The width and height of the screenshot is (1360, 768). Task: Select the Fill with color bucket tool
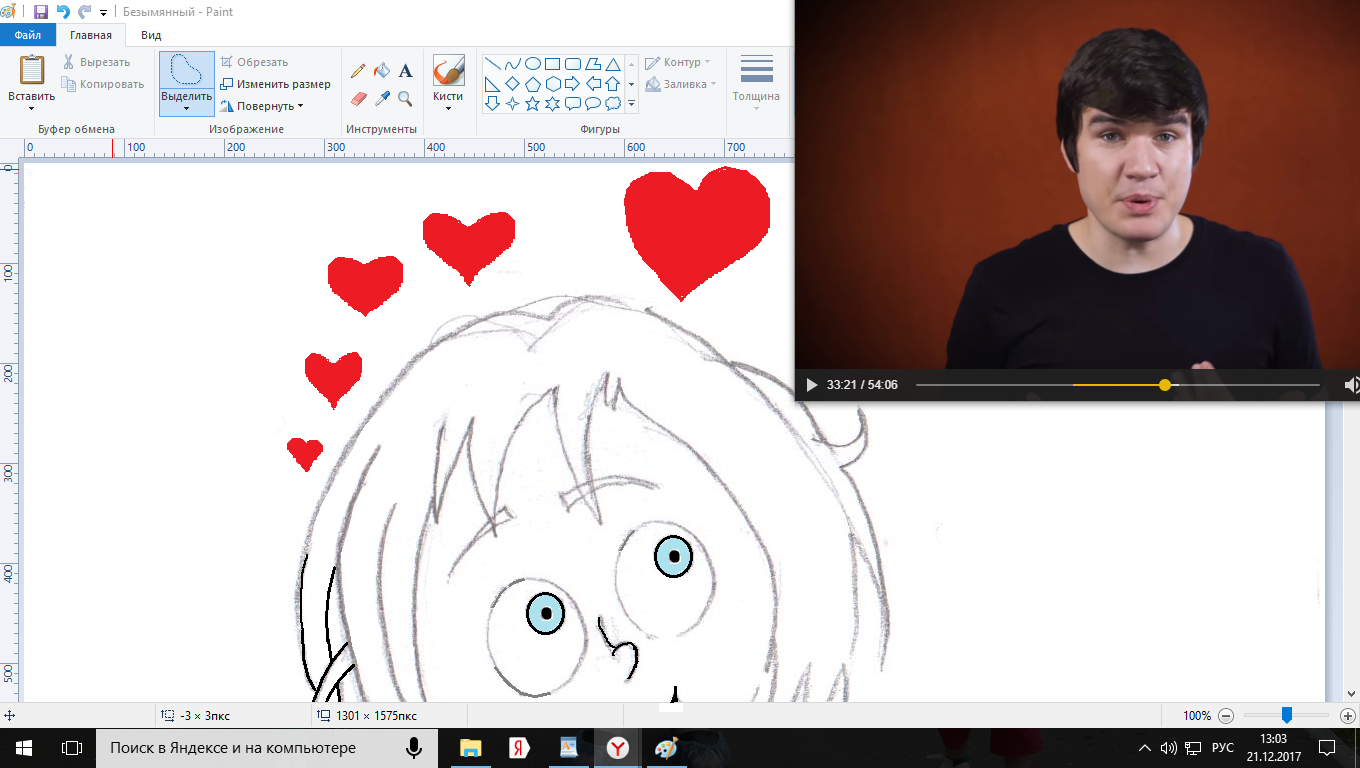381,71
